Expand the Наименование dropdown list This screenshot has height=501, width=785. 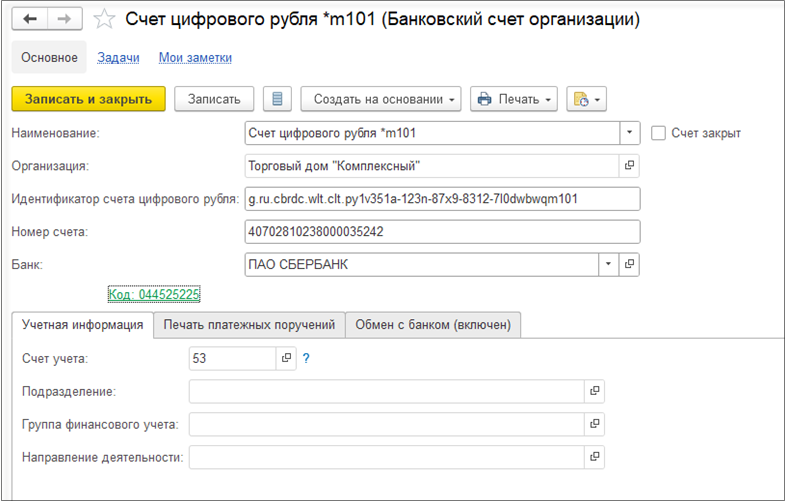pyautogui.click(x=630, y=132)
